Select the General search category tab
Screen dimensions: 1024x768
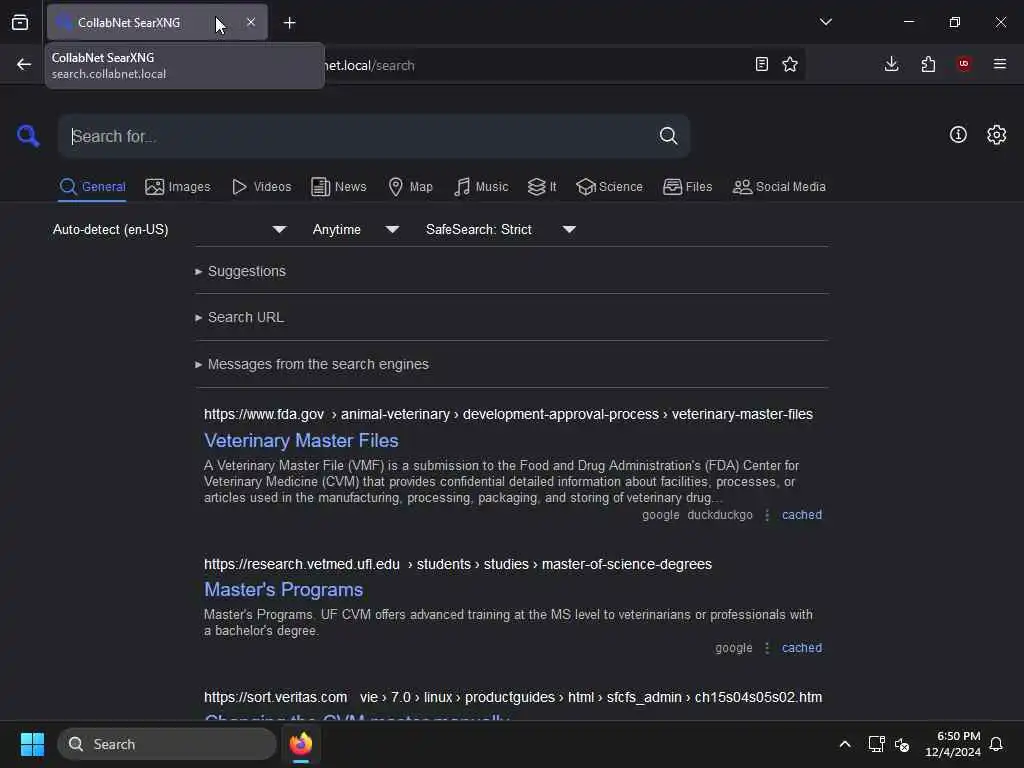[x=92, y=187]
